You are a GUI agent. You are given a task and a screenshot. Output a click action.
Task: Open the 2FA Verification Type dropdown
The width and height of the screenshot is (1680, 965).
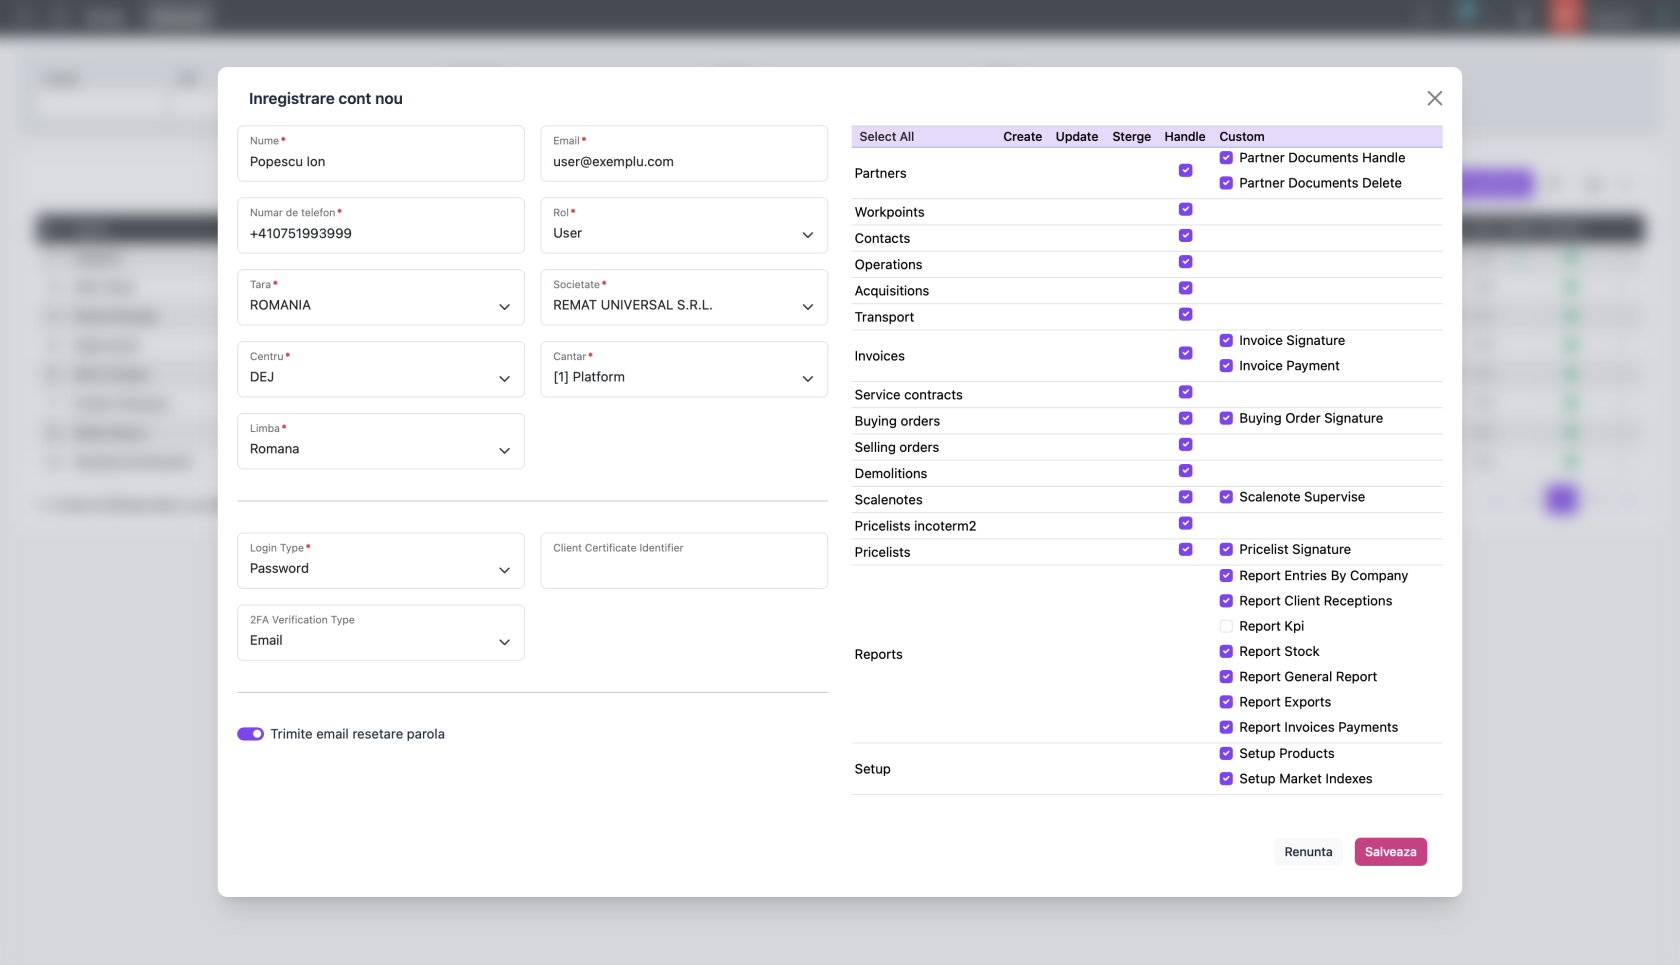pos(381,633)
